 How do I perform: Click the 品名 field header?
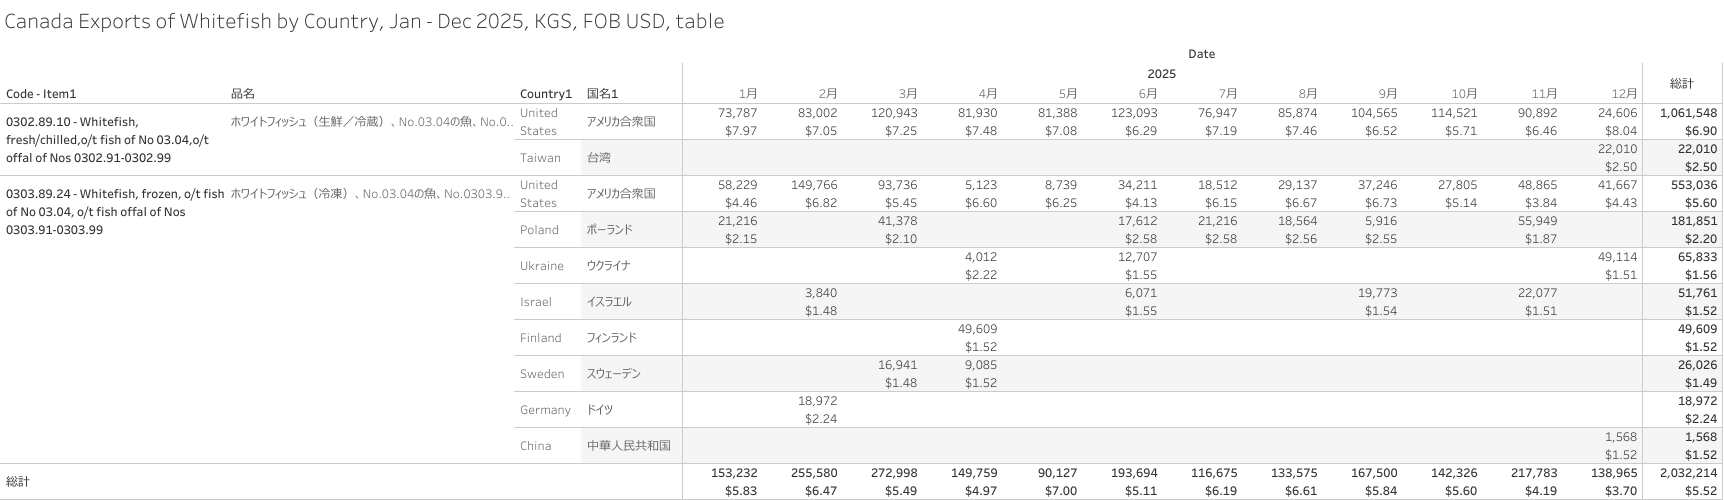pyautogui.click(x=243, y=94)
